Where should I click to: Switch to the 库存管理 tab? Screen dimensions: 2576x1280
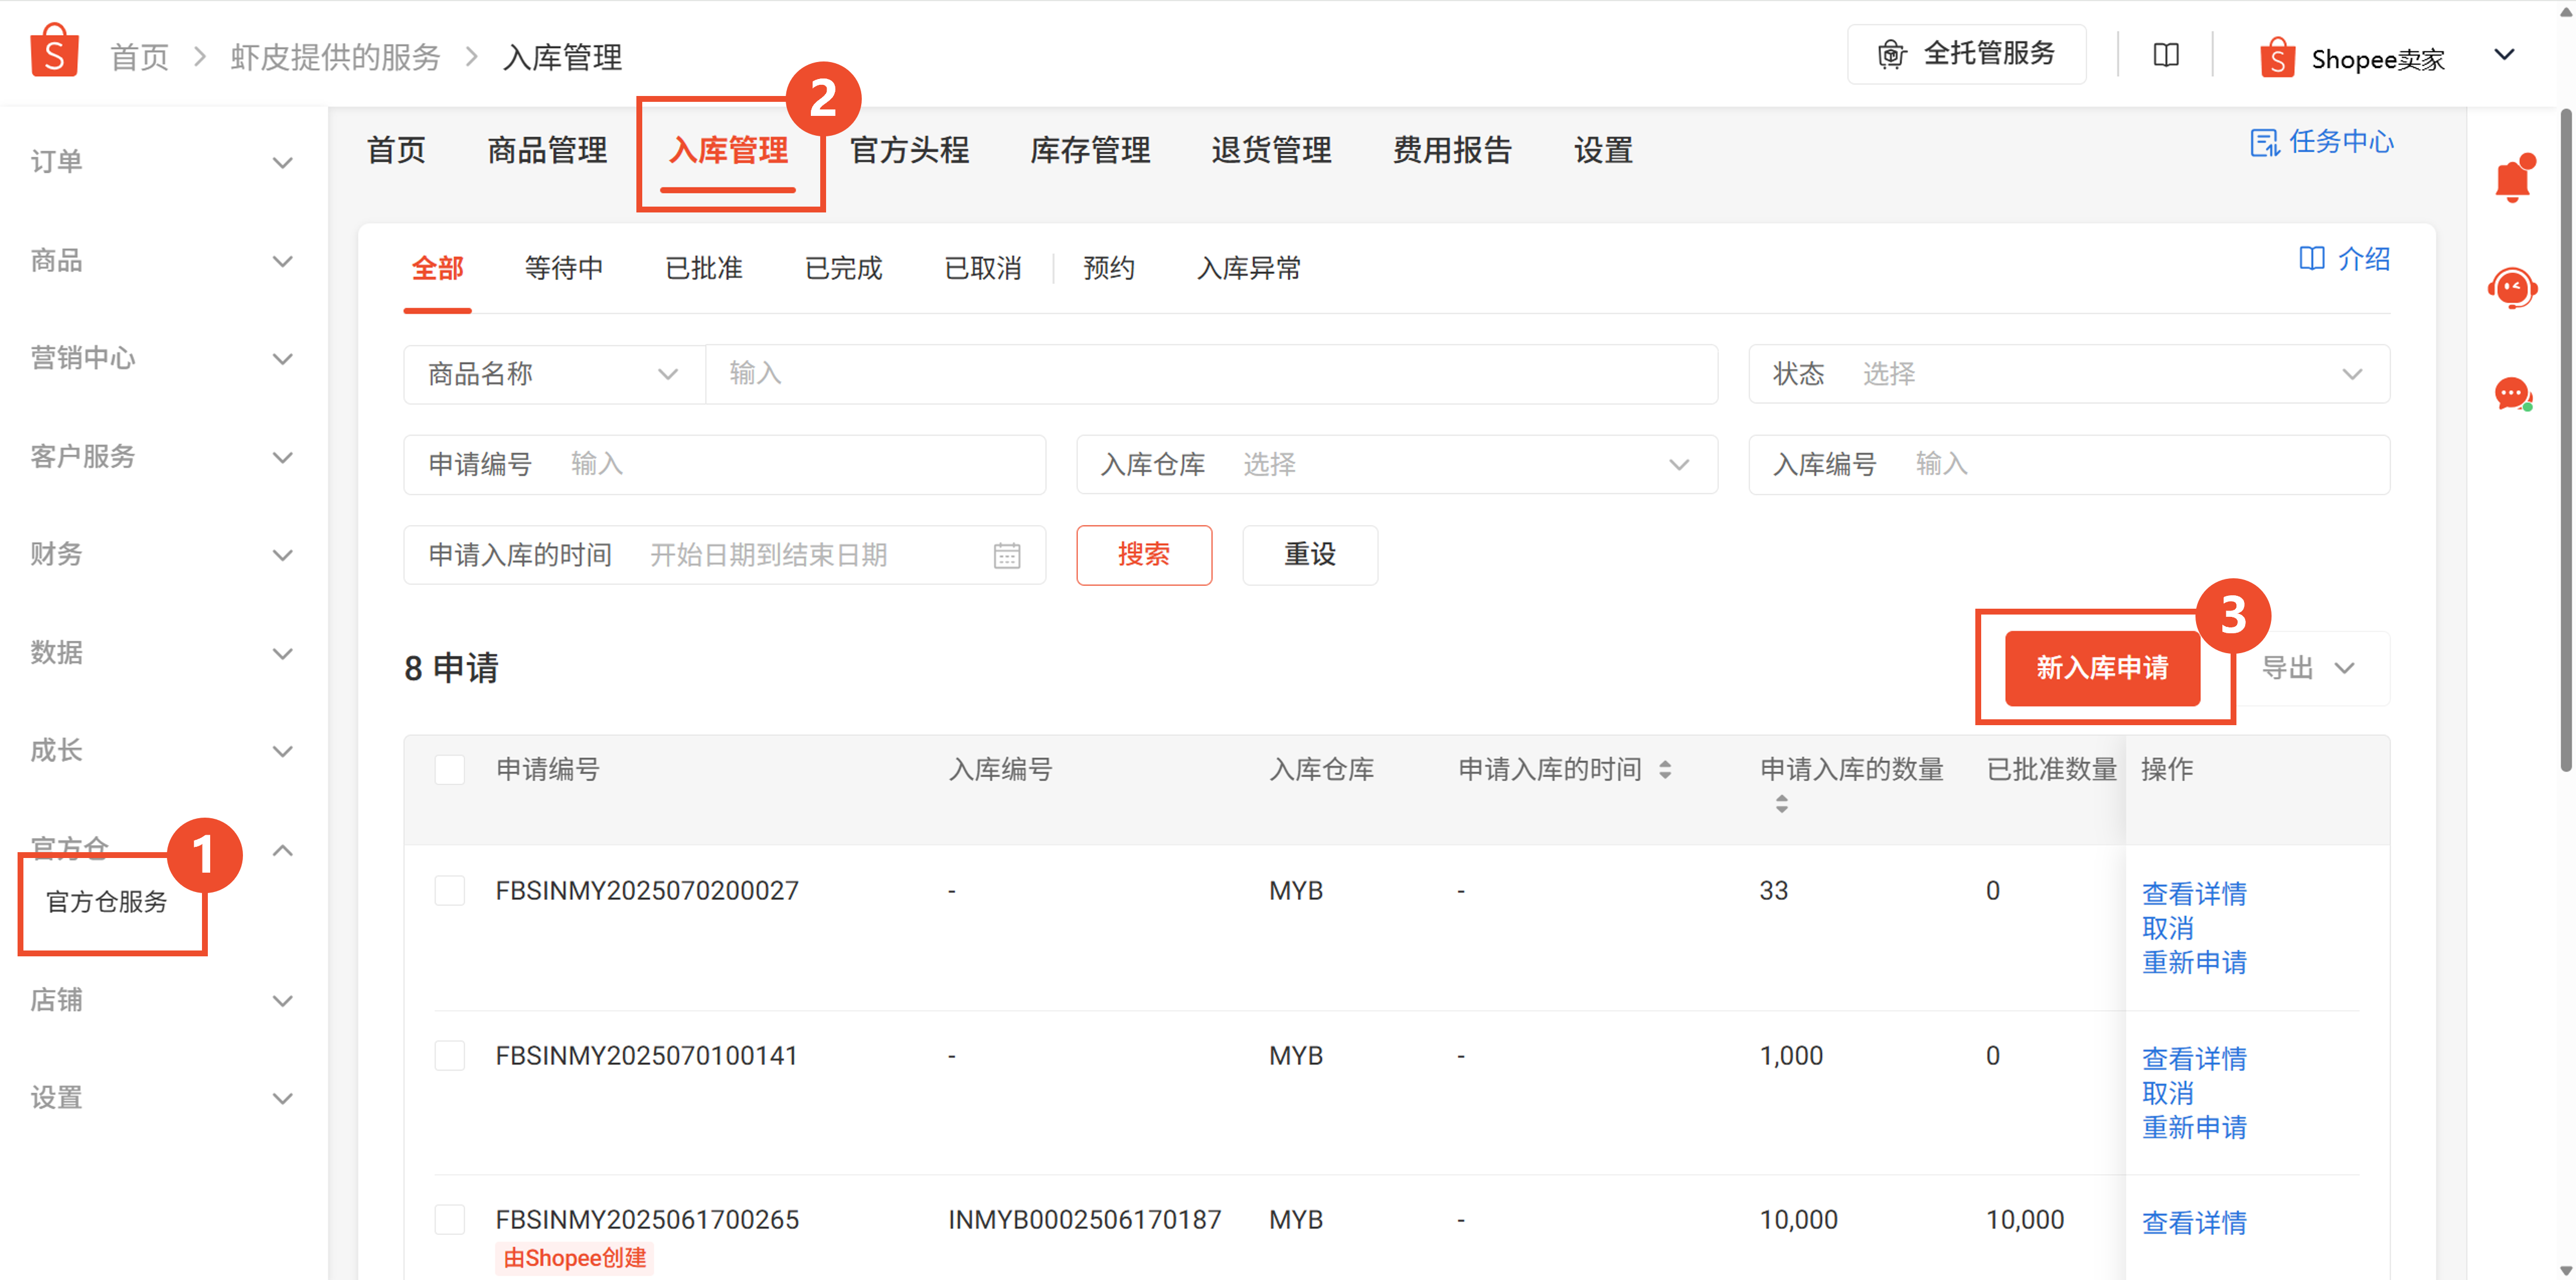pyautogui.click(x=1090, y=151)
